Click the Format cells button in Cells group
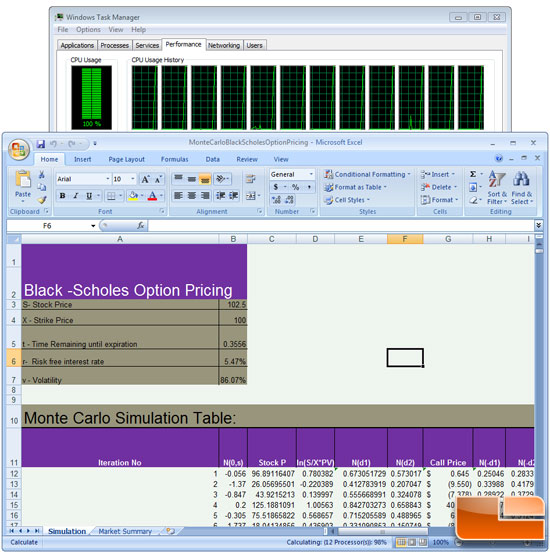This screenshot has width=550, height=552. click(x=440, y=200)
